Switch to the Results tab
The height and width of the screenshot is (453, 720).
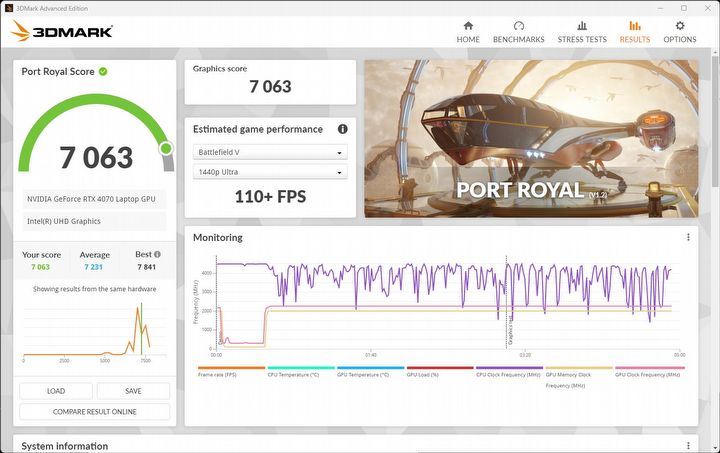click(634, 31)
